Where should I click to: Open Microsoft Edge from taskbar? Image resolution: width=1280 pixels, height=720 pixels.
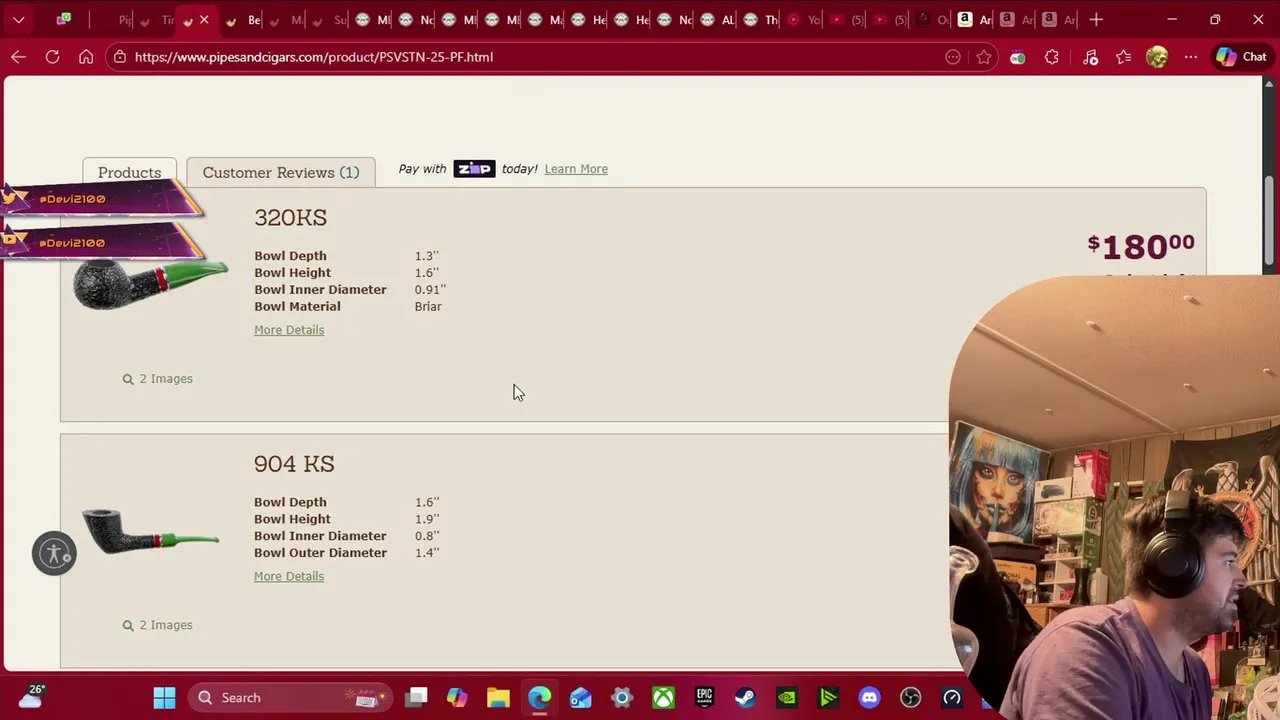[539, 697]
